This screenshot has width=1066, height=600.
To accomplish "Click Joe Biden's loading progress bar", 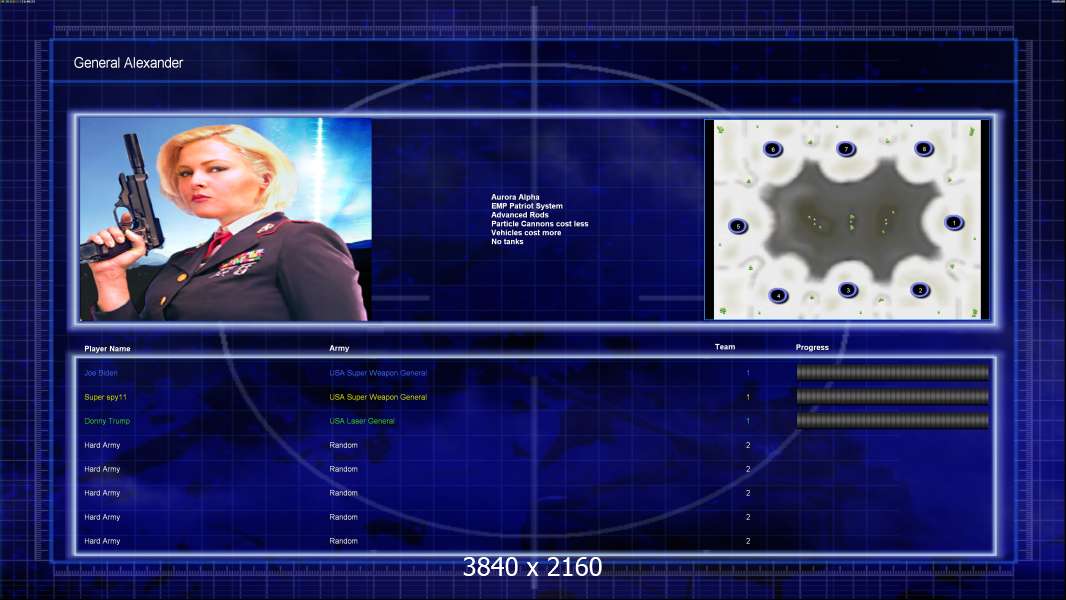I will tap(893, 372).
